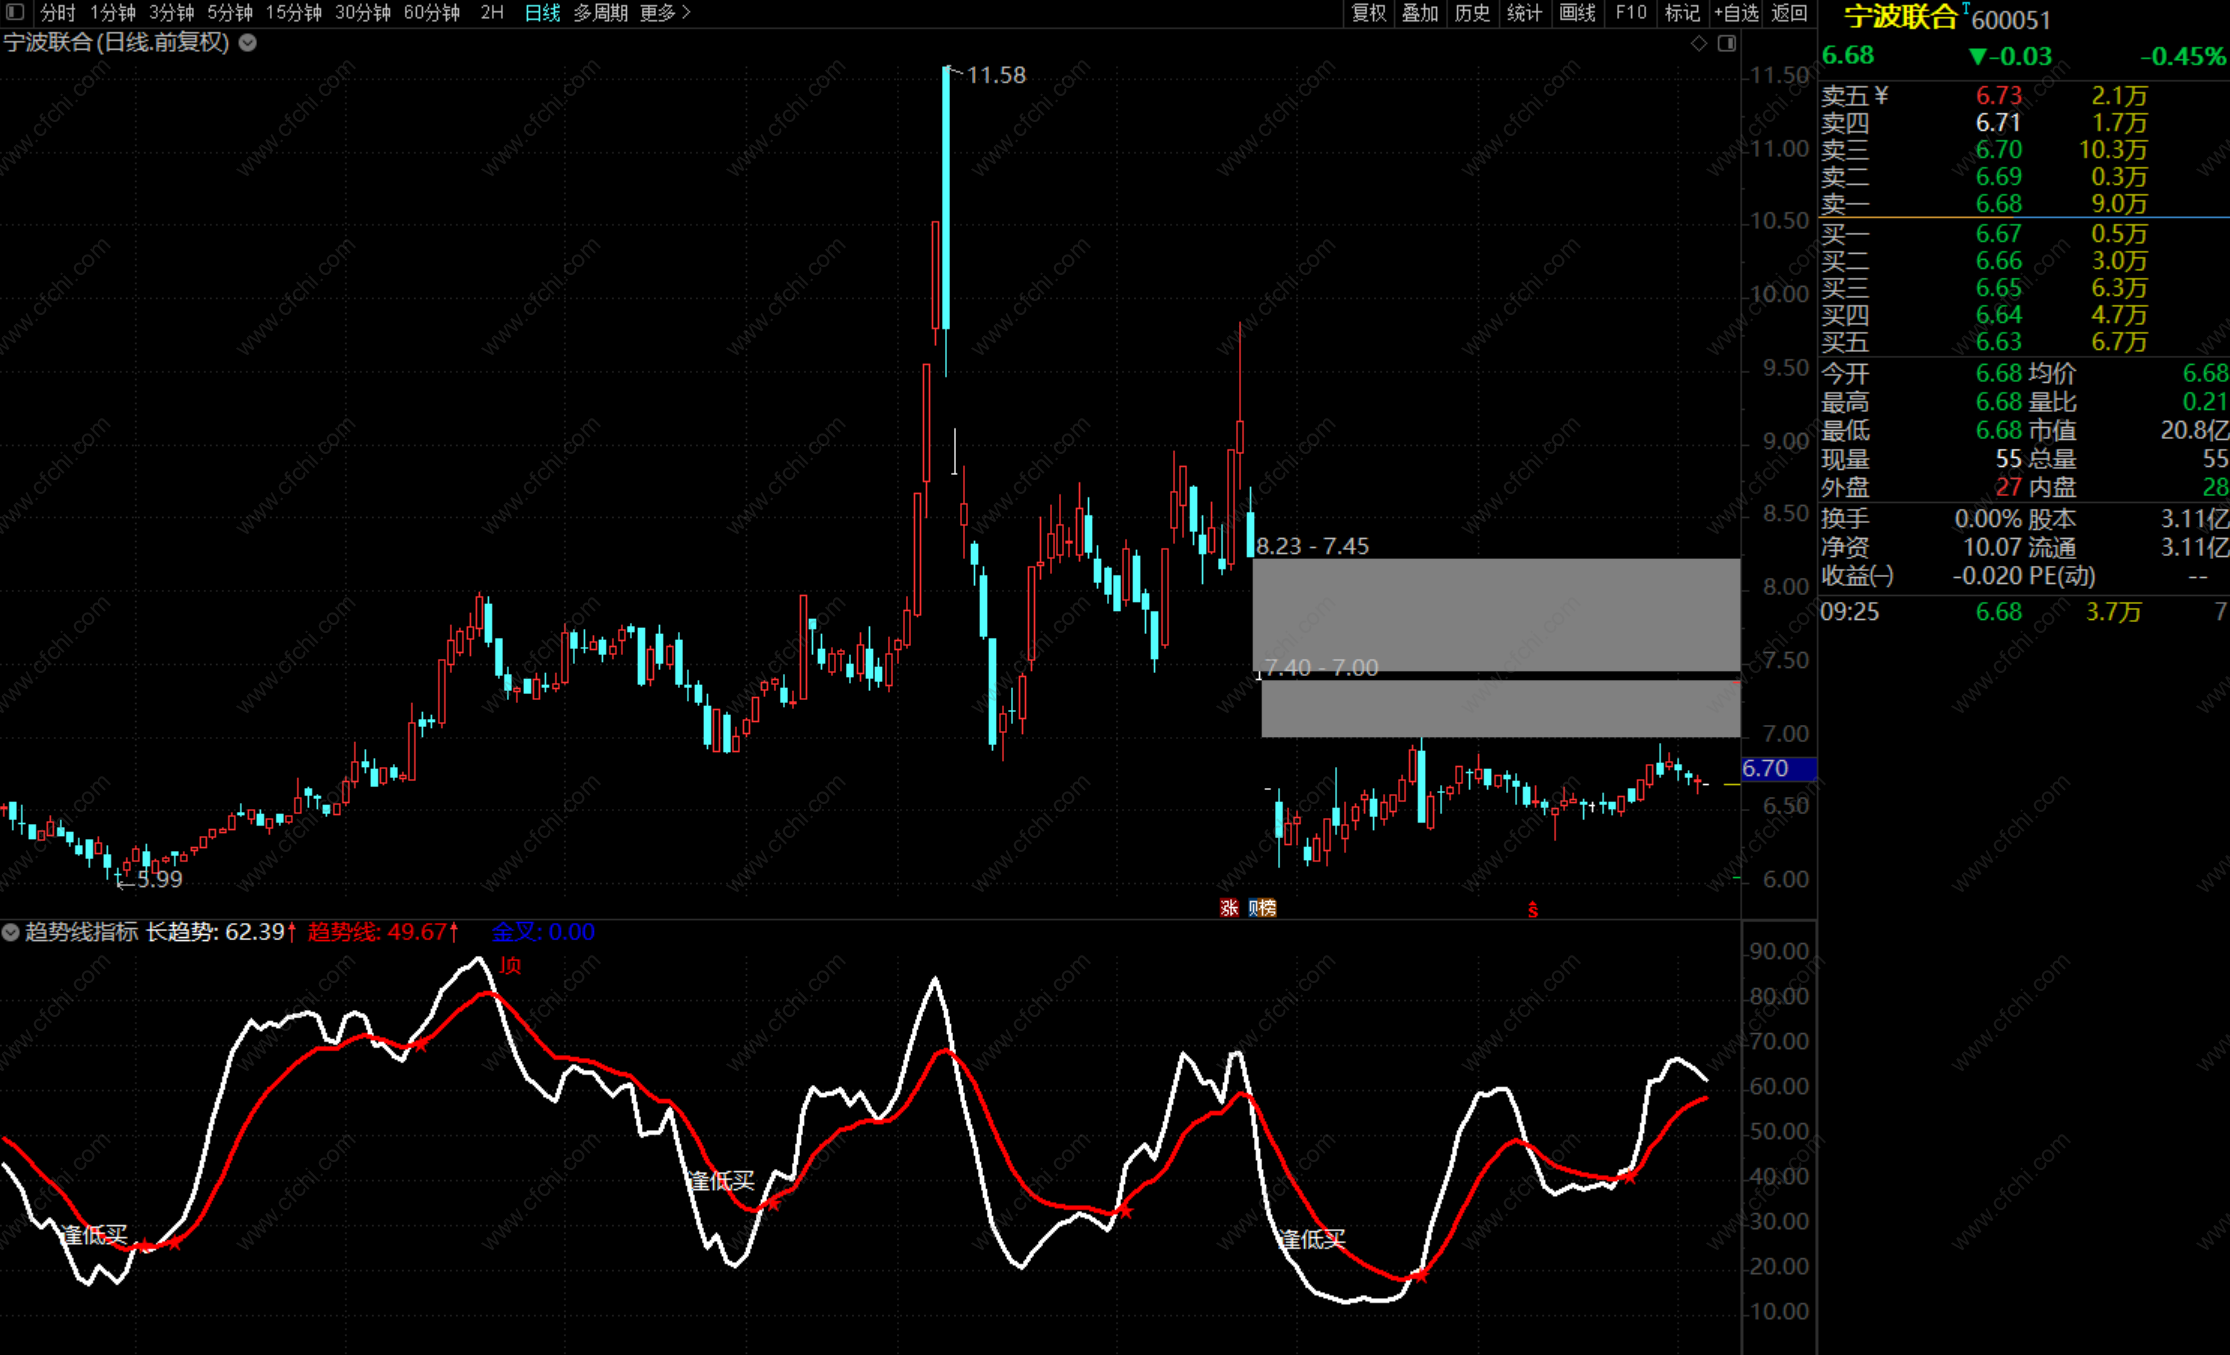Toggle 叠加 overlay comparison
The width and height of the screenshot is (2230, 1355).
1419,13
